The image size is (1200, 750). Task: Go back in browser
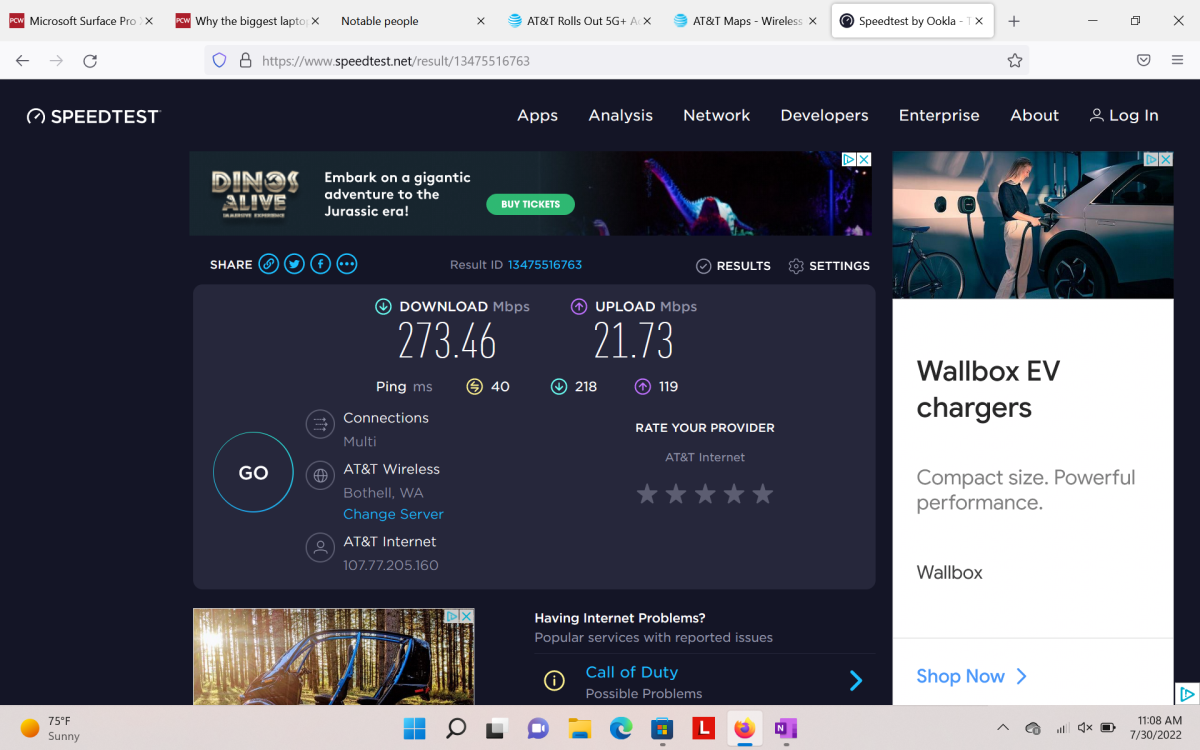point(22,61)
